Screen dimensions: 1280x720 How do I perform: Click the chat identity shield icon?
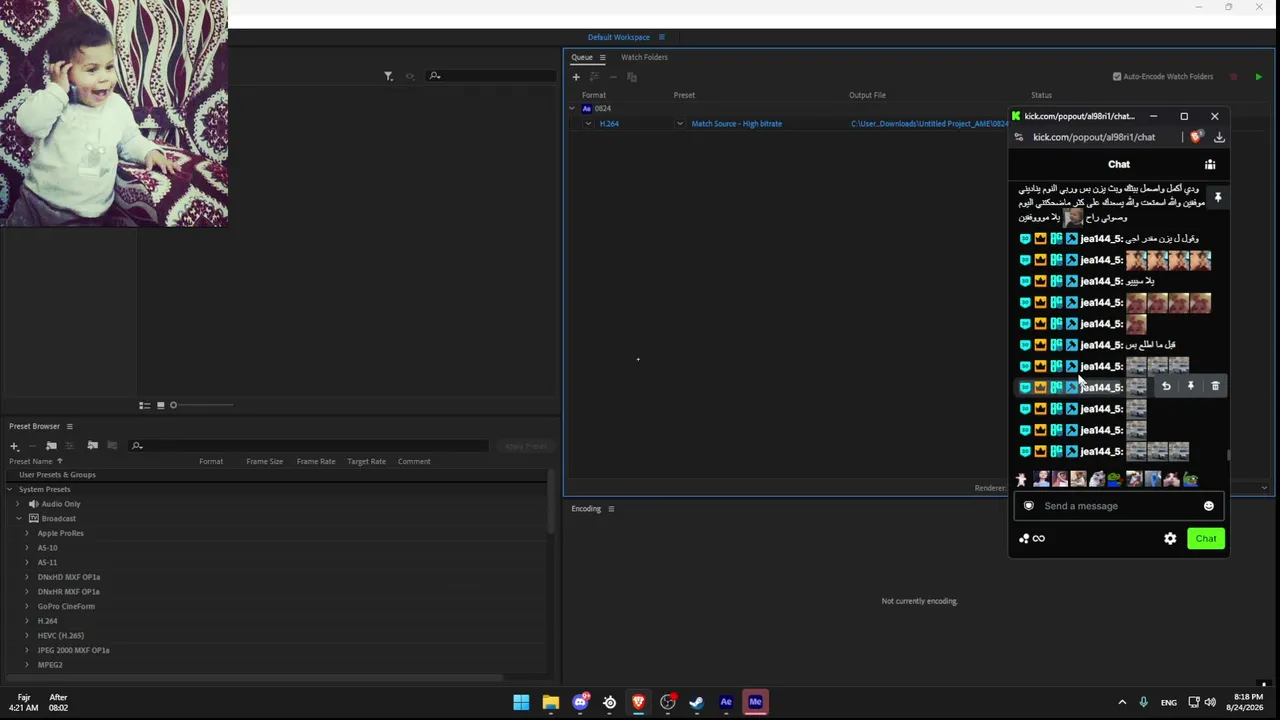[1028, 506]
